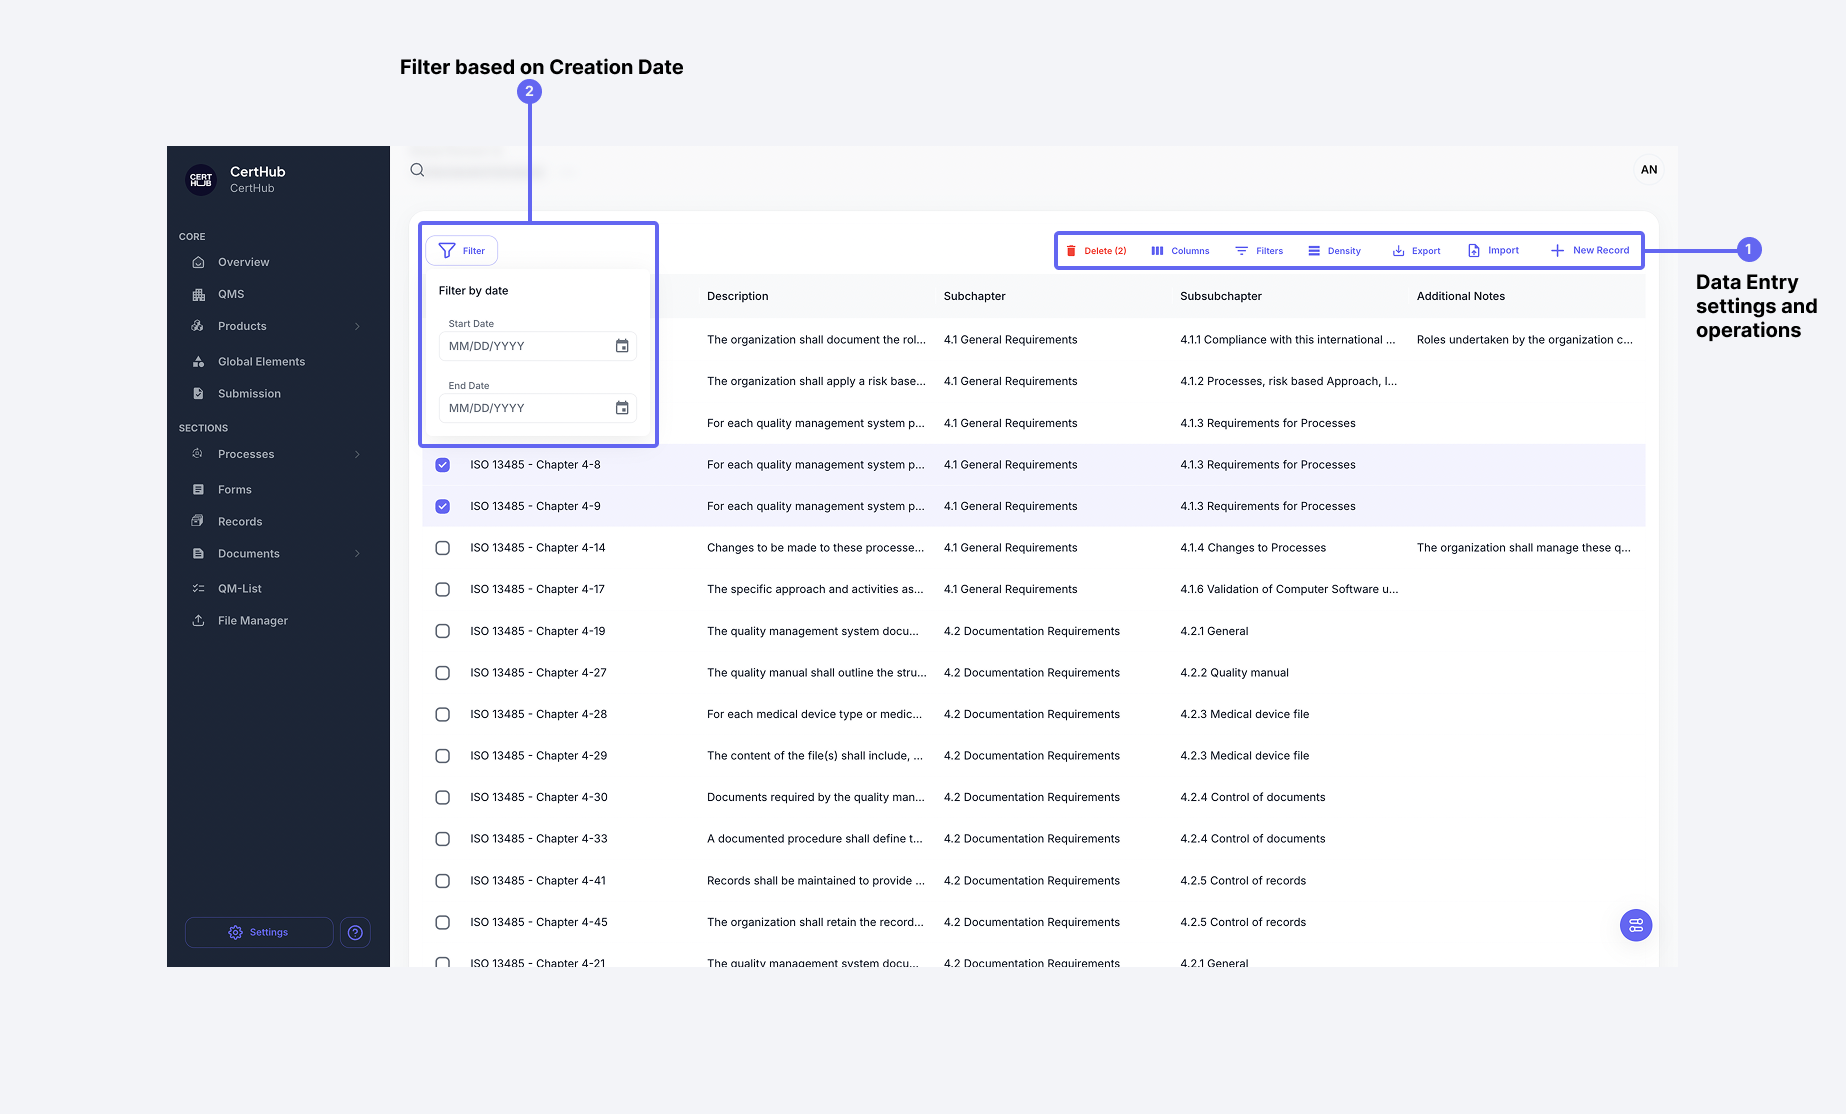Click the search magnifier icon
Image resolution: width=1846 pixels, height=1114 pixels.
tap(417, 170)
